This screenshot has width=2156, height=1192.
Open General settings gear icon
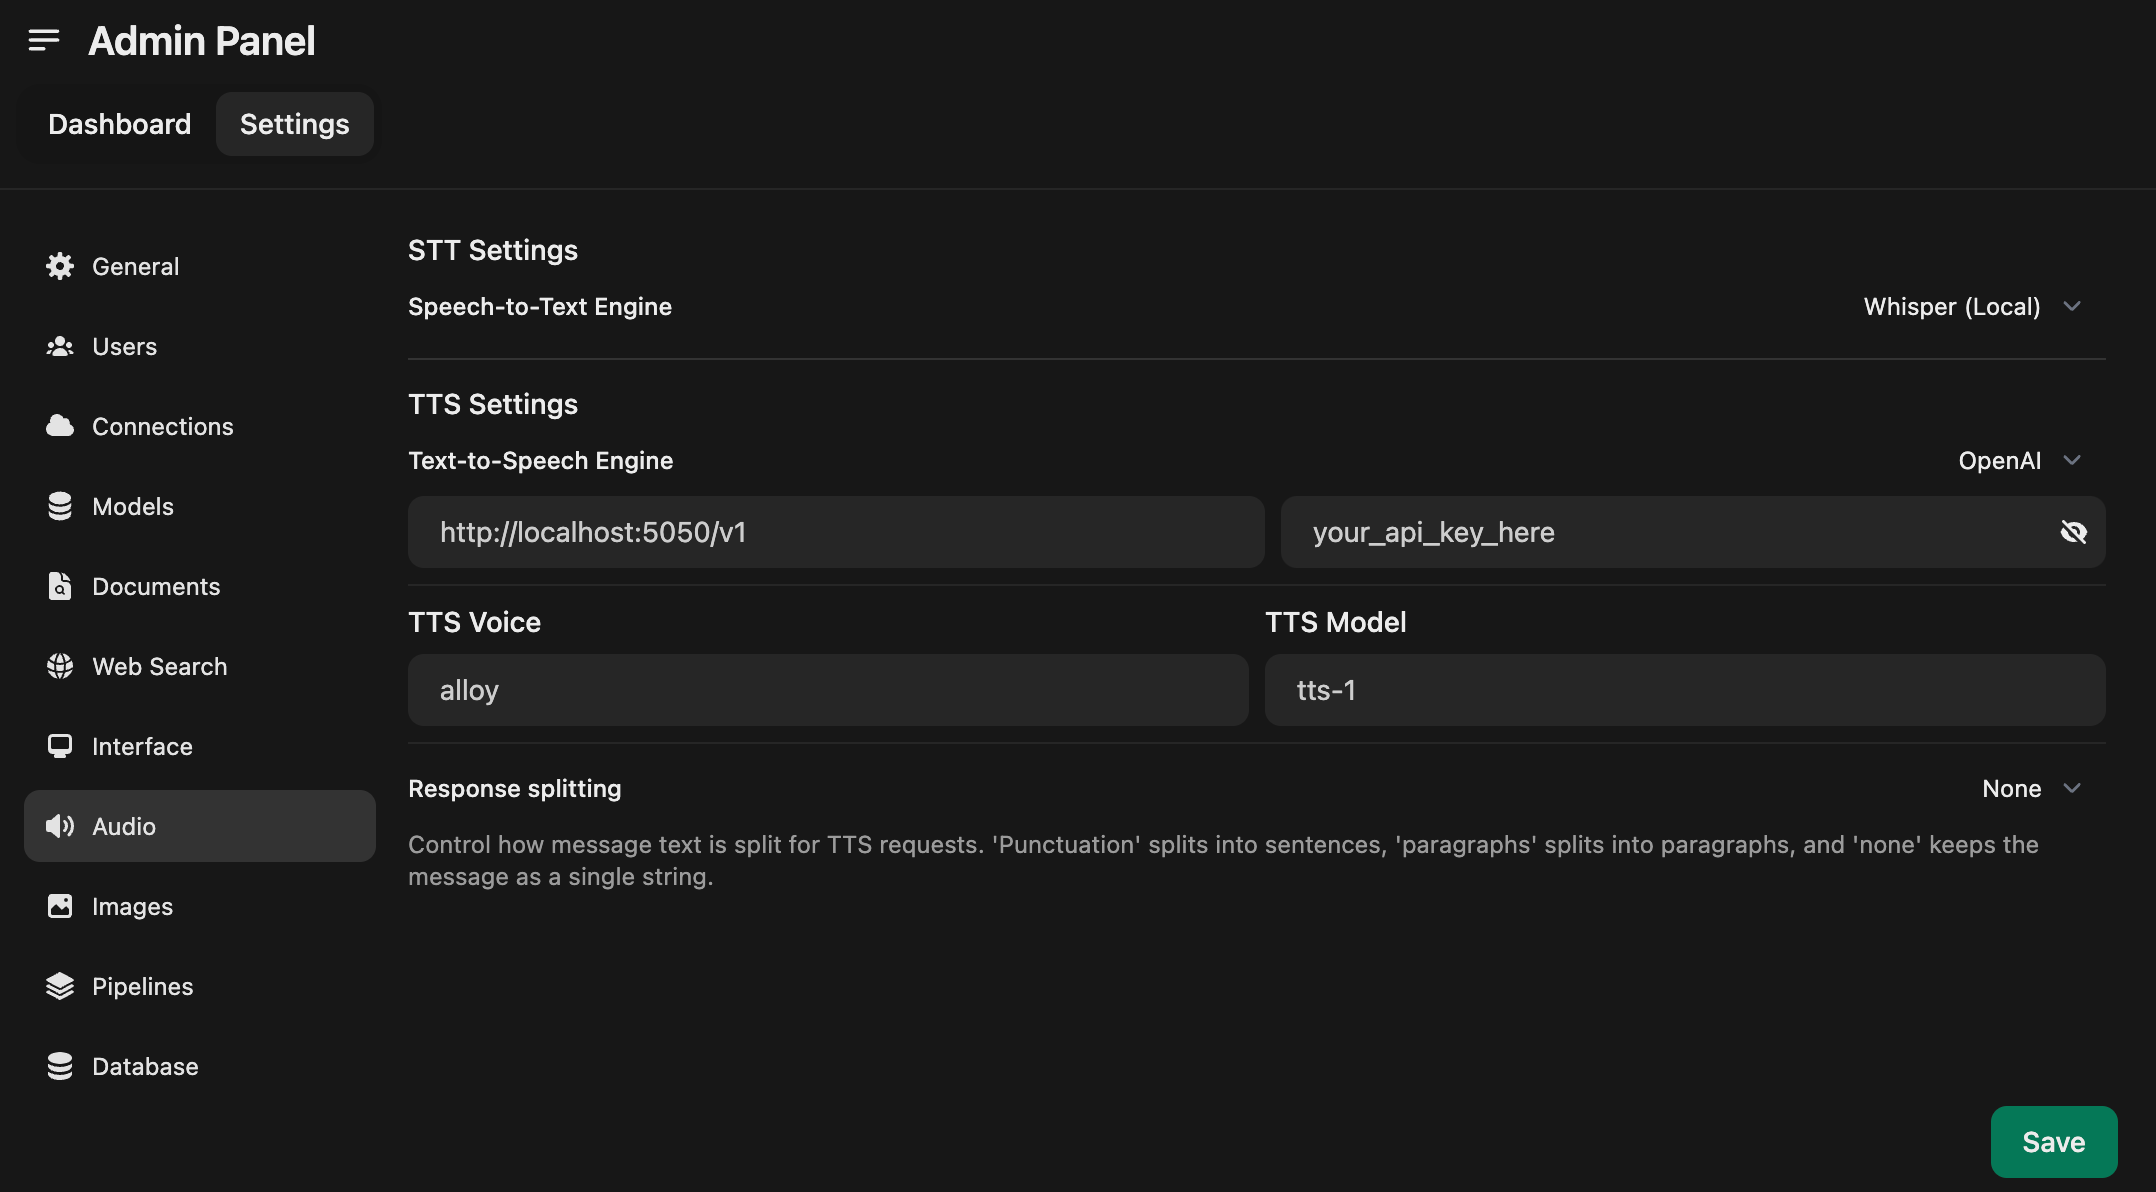(60, 266)
